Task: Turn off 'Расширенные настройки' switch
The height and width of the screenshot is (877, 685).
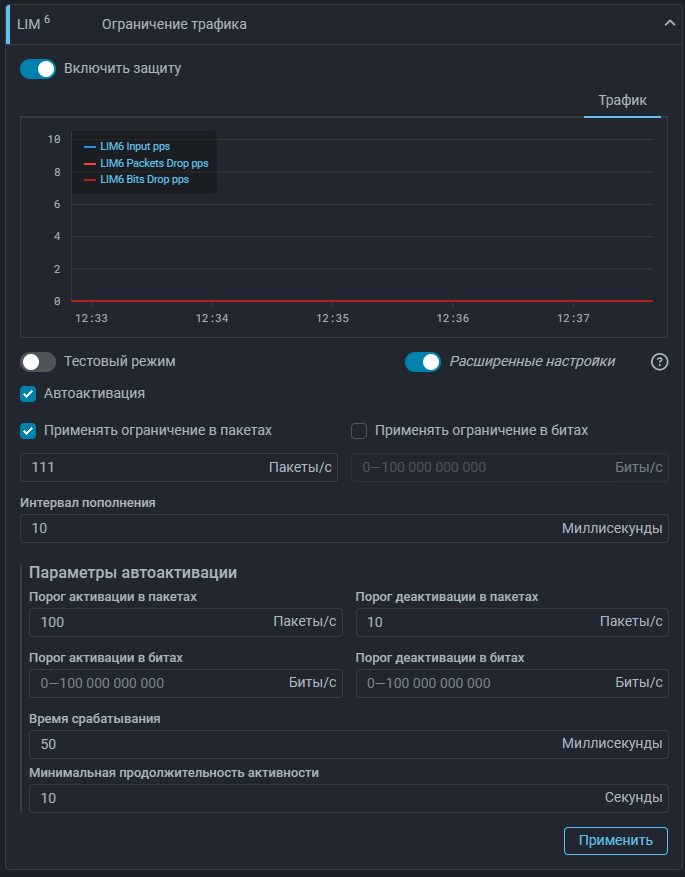Action: tap(422, 362)
